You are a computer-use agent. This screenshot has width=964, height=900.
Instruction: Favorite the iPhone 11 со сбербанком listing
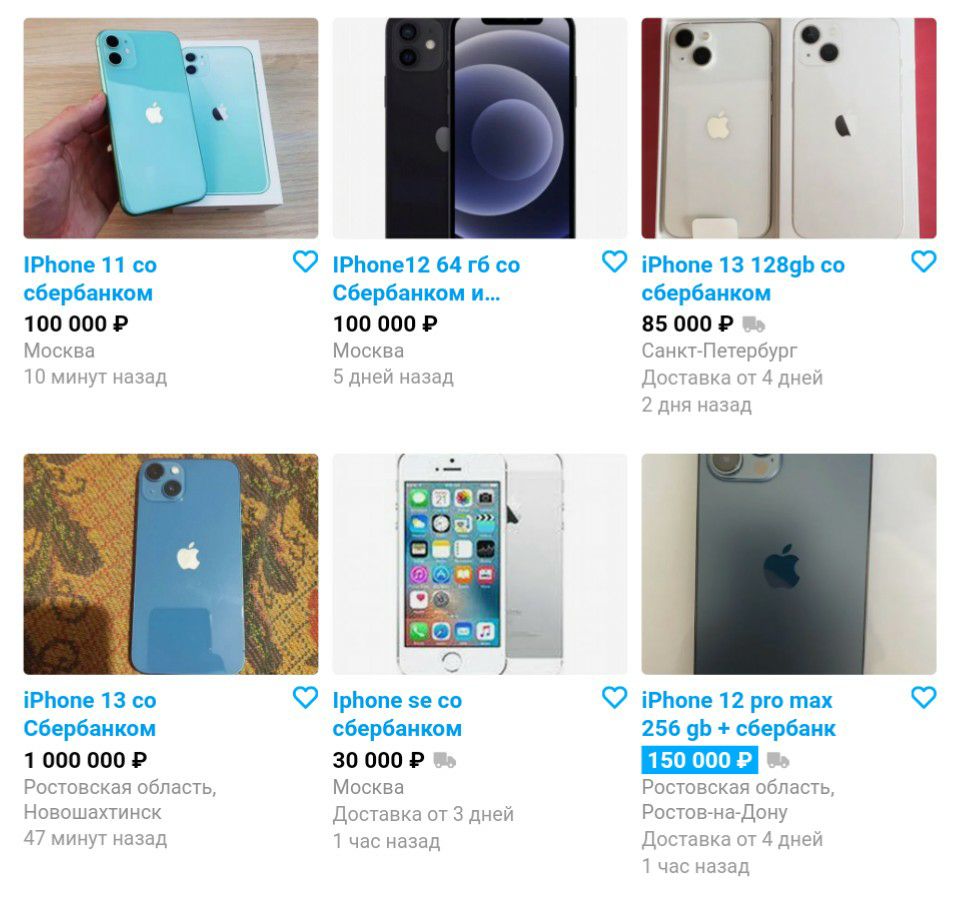305,261
